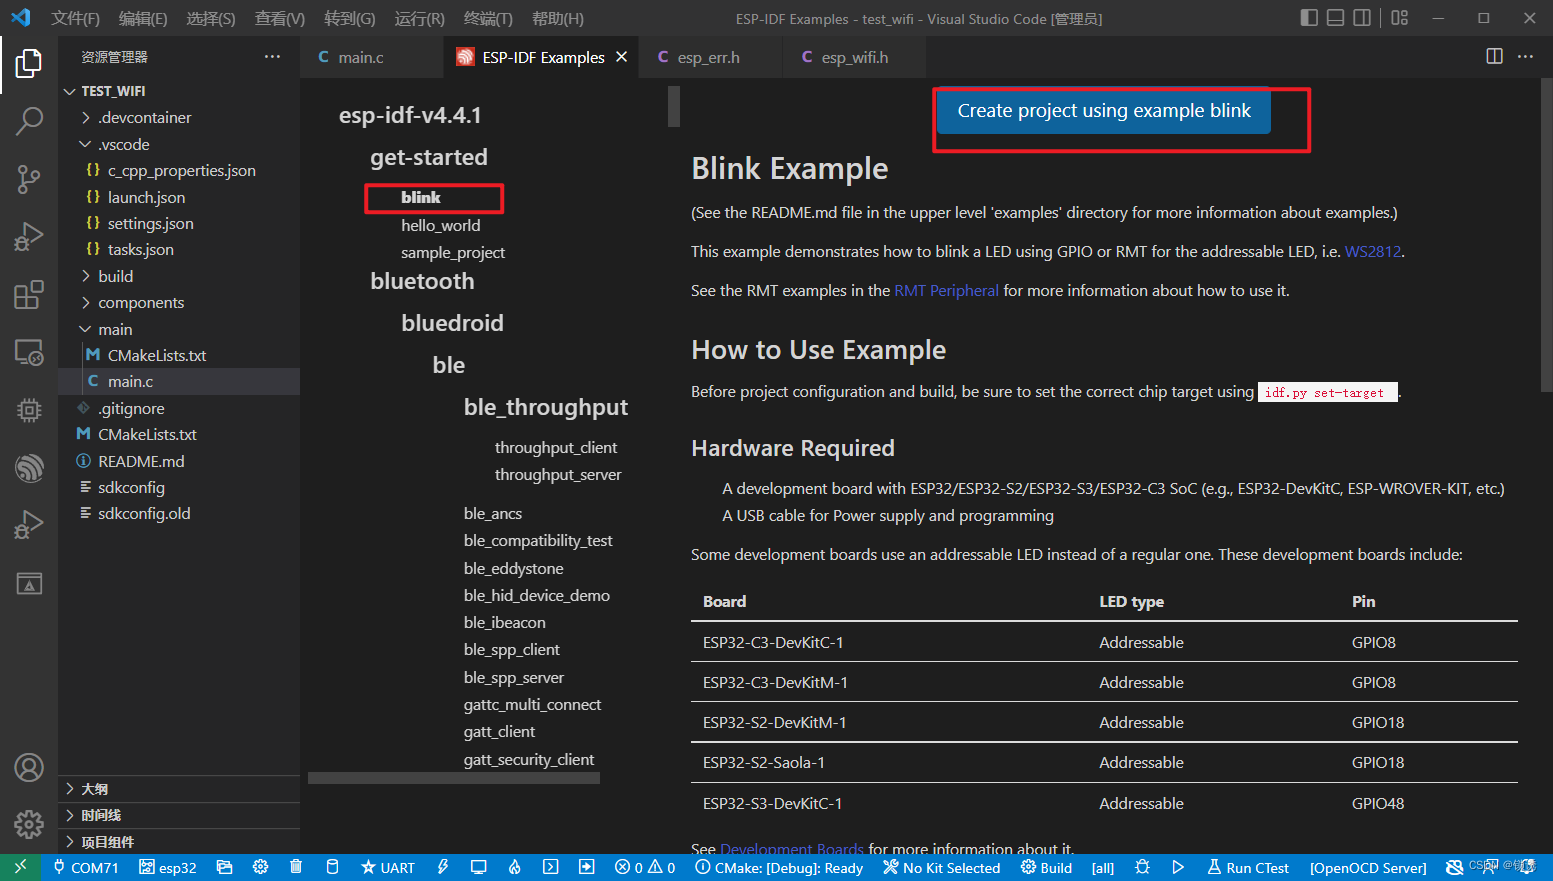Open the 终端(T) menu

point(488,18)
